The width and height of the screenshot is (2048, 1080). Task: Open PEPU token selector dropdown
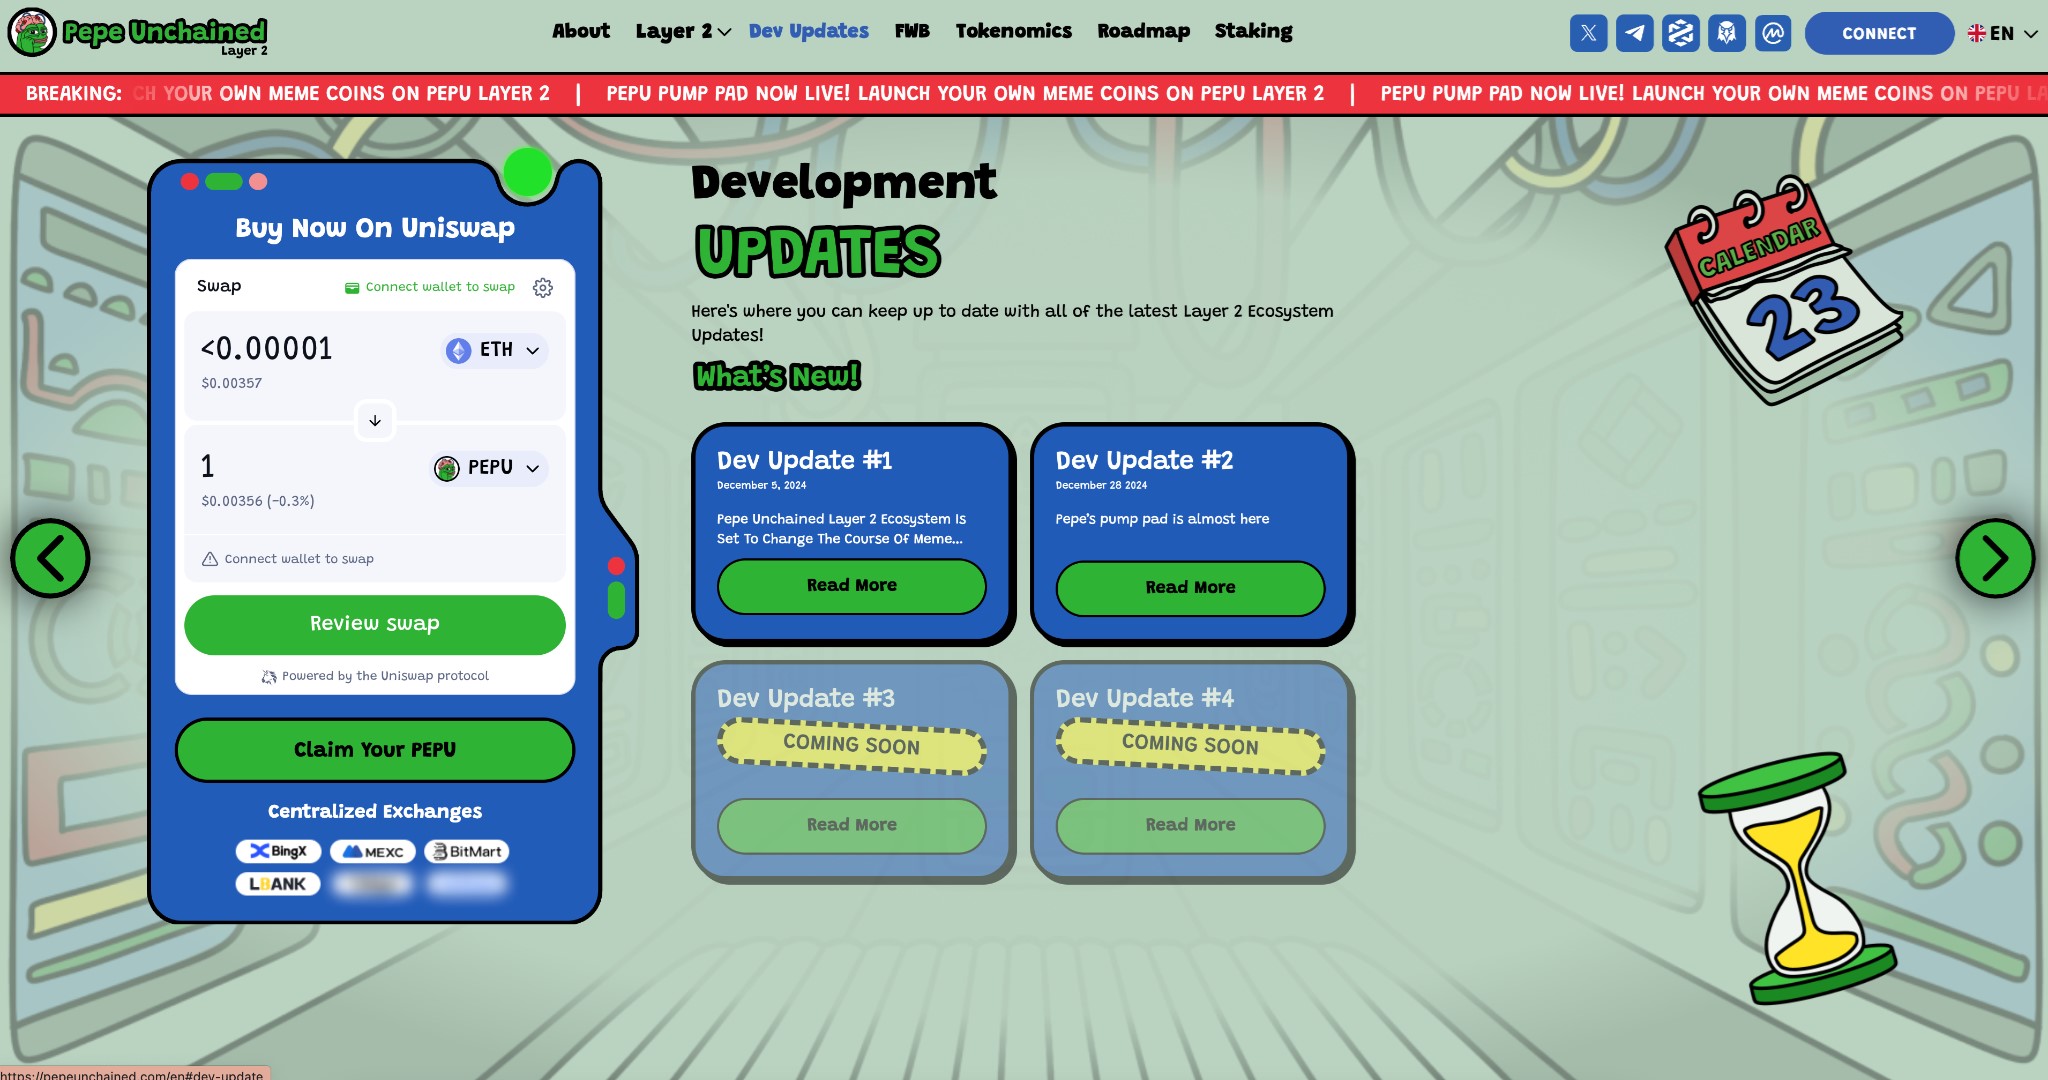tap(489, 468)
